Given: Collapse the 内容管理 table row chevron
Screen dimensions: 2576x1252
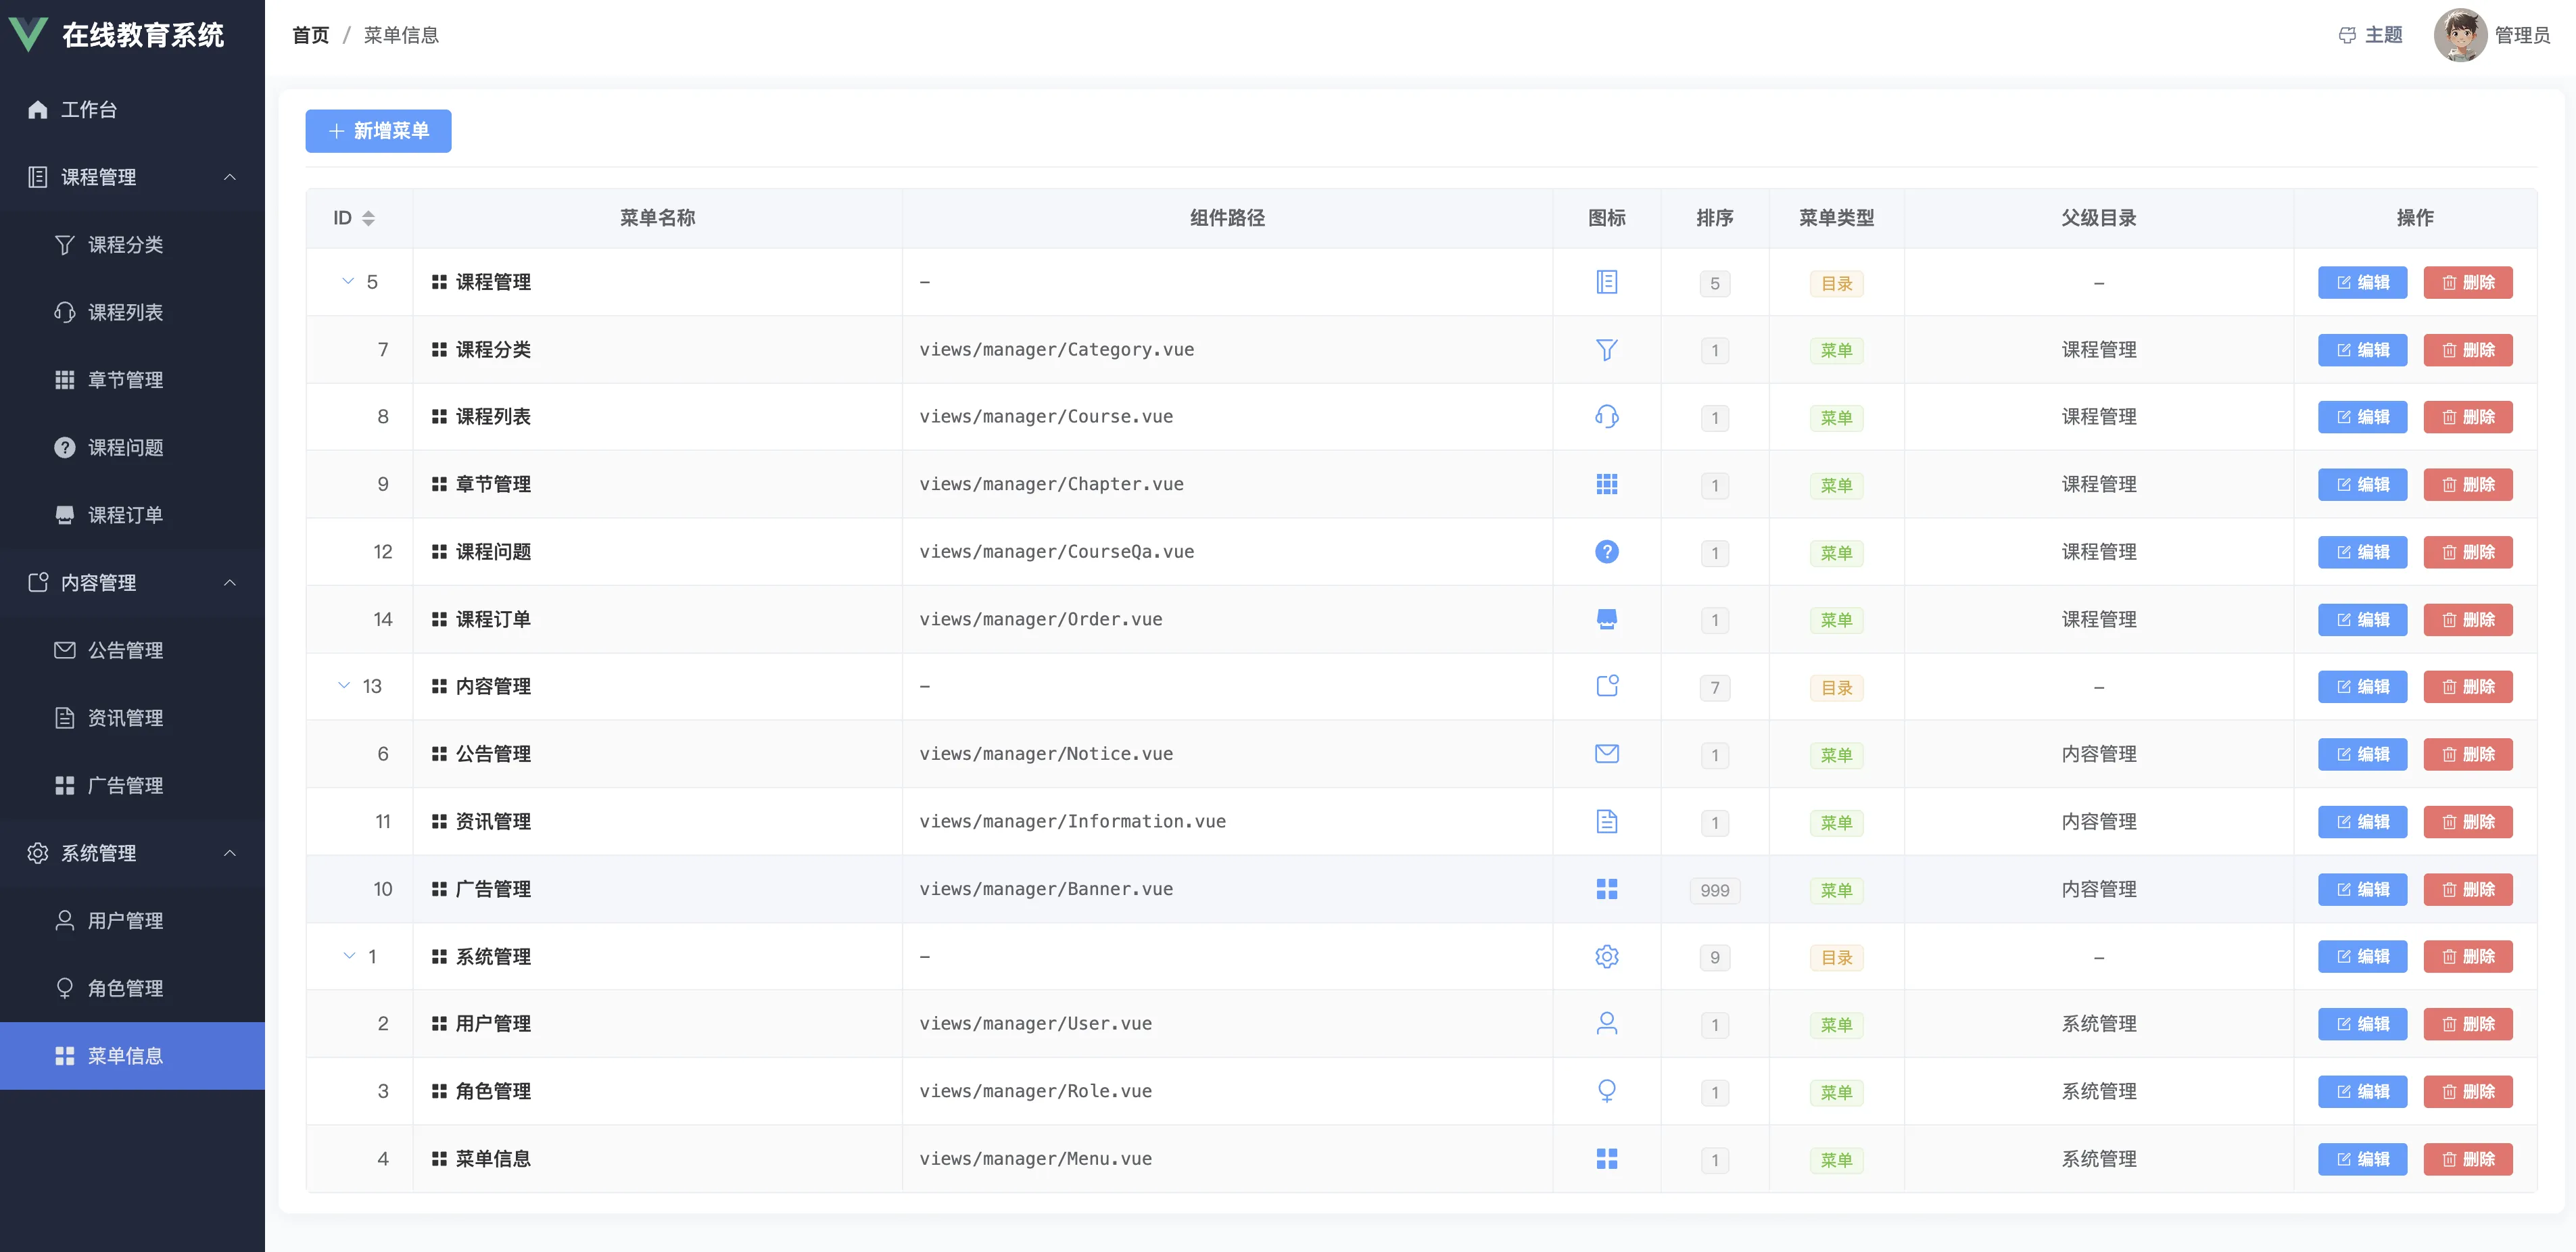Looking at the screenshot, I should click(x=344, y=686).
